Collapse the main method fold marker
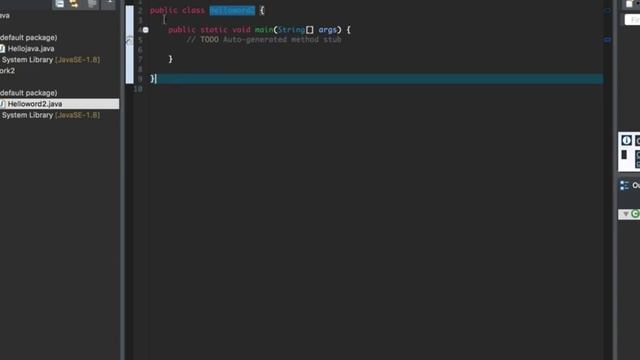 [146, 30]
